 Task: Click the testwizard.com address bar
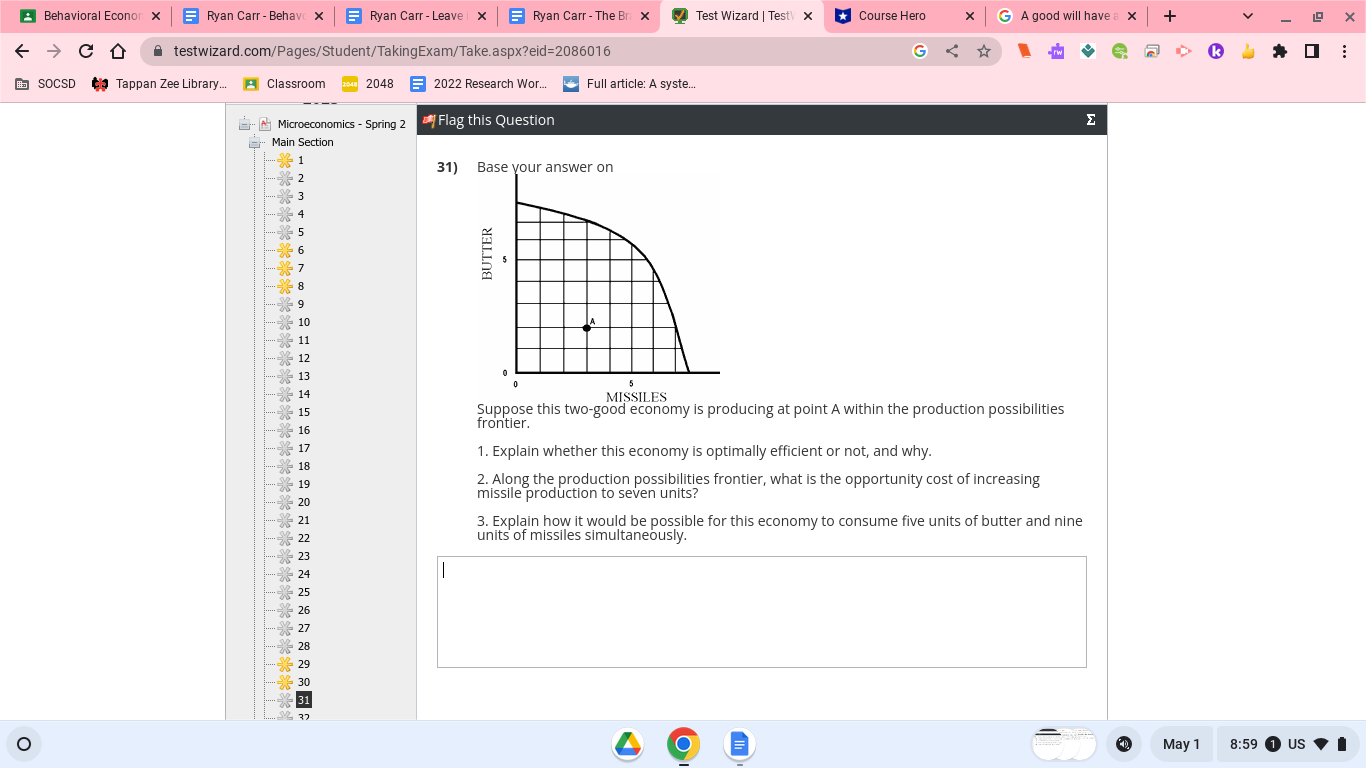pos(391,51)
